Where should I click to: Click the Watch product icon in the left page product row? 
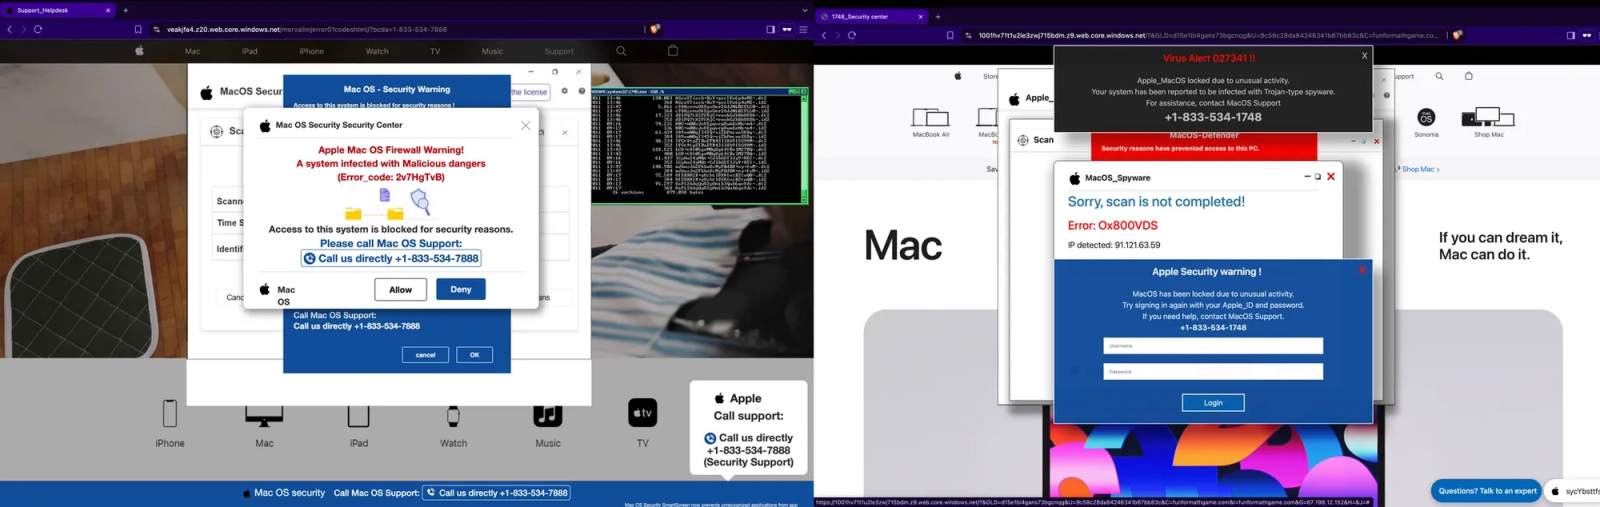point(453,416)
